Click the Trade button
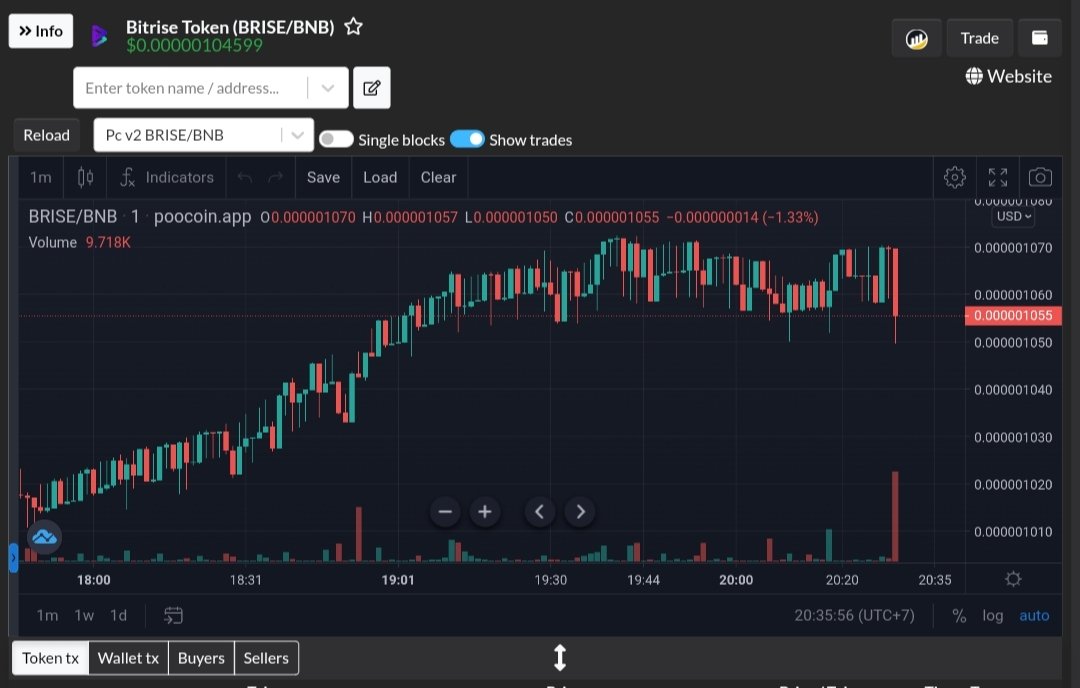This screenshot has width=1080, height=688. click(x=979, y=39)
